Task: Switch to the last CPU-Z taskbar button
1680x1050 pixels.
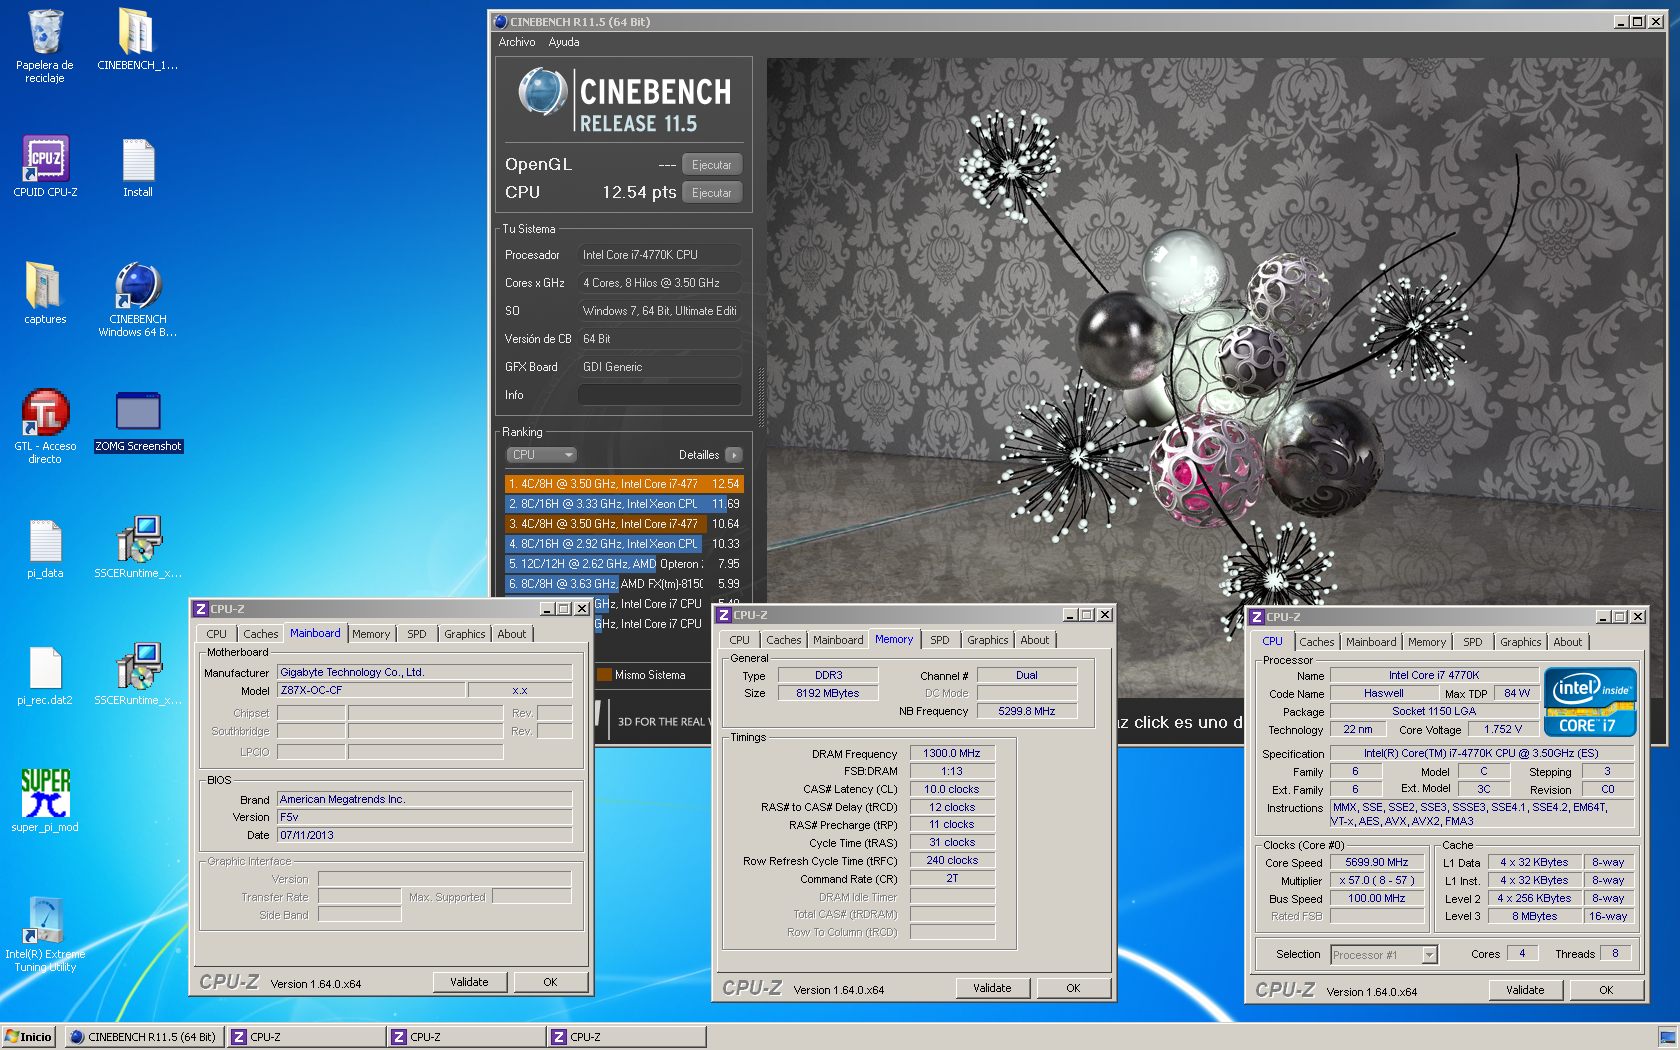Action: point(626,1037)
